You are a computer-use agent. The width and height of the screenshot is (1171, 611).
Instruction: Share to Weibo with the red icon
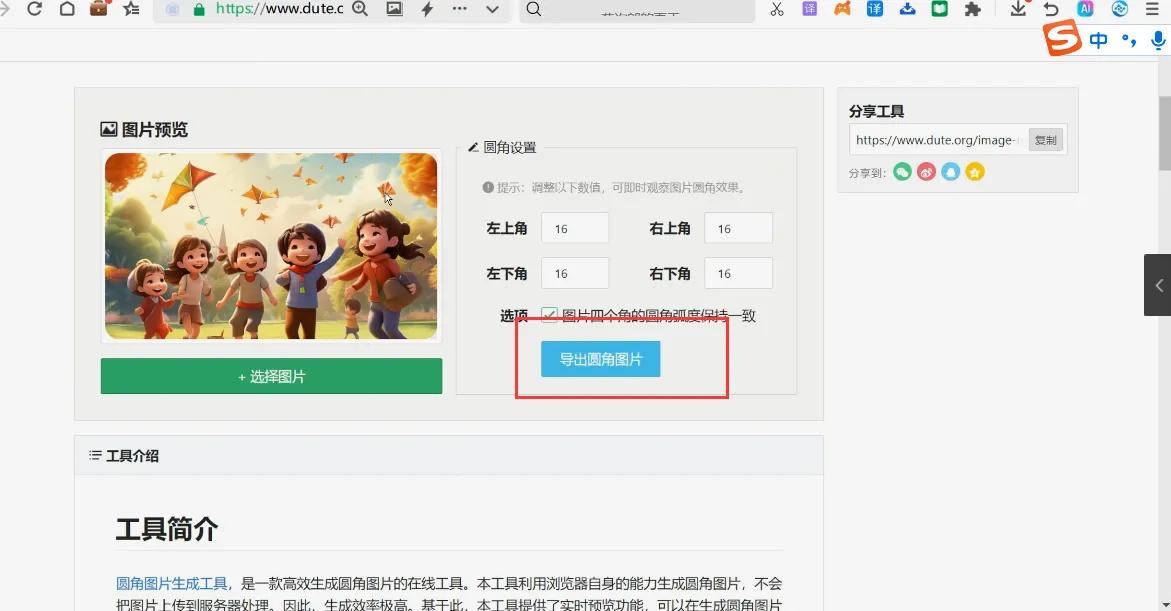pyautogui.click(x=926, y=172)
